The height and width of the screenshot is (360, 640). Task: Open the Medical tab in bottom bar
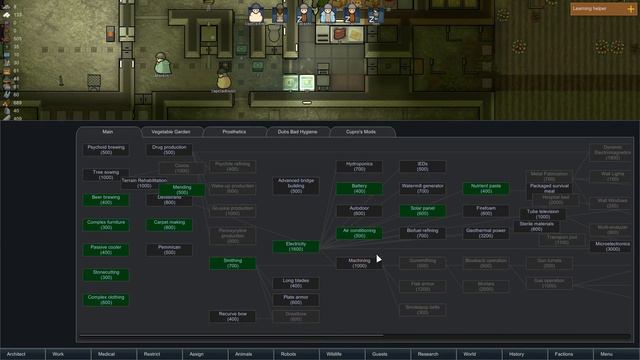coord(114,354)
